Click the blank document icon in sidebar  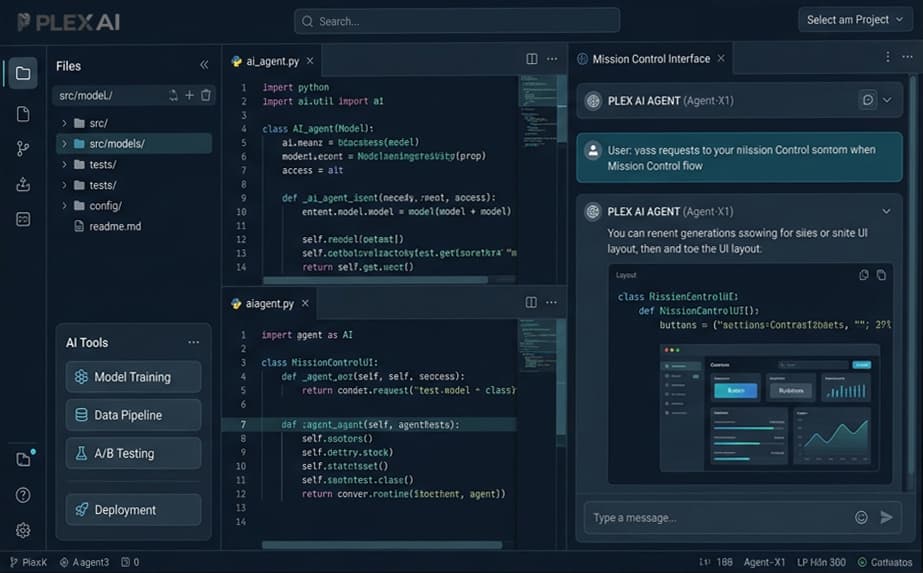23,114
